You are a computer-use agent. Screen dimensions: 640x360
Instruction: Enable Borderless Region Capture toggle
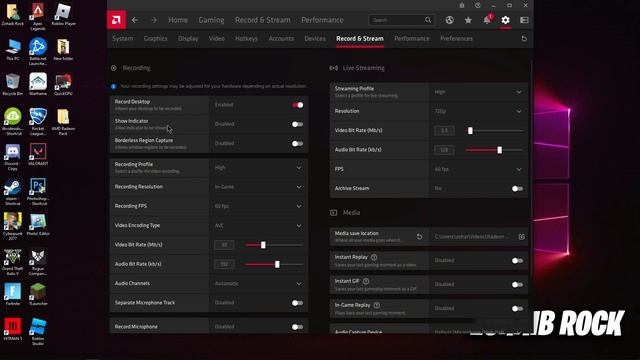298,144
